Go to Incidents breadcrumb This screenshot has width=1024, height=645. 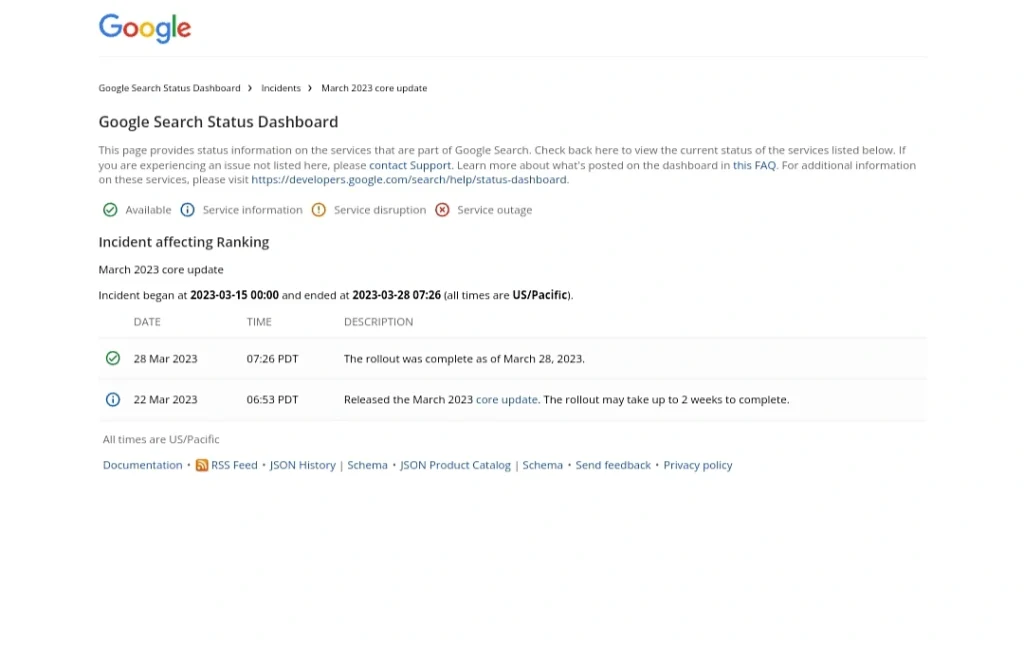pos(281,88)
